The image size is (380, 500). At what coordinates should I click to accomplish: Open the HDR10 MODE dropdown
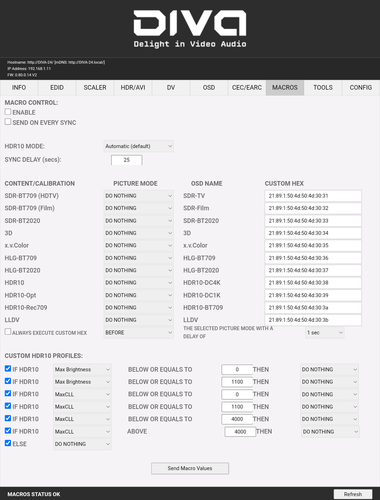pyautogui.click(x=138, y=146)
